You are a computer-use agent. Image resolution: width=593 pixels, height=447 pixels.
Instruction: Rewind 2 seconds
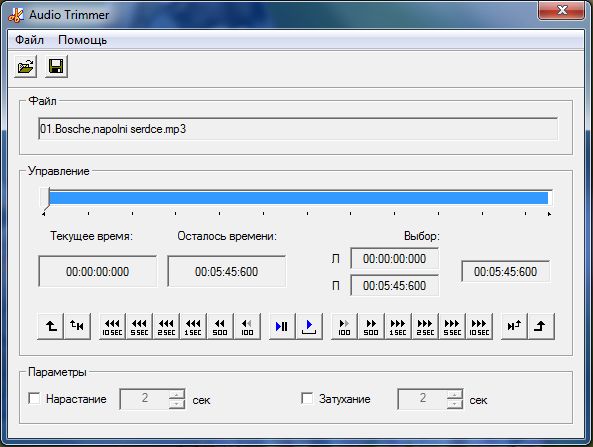click(x=166, y=326)
